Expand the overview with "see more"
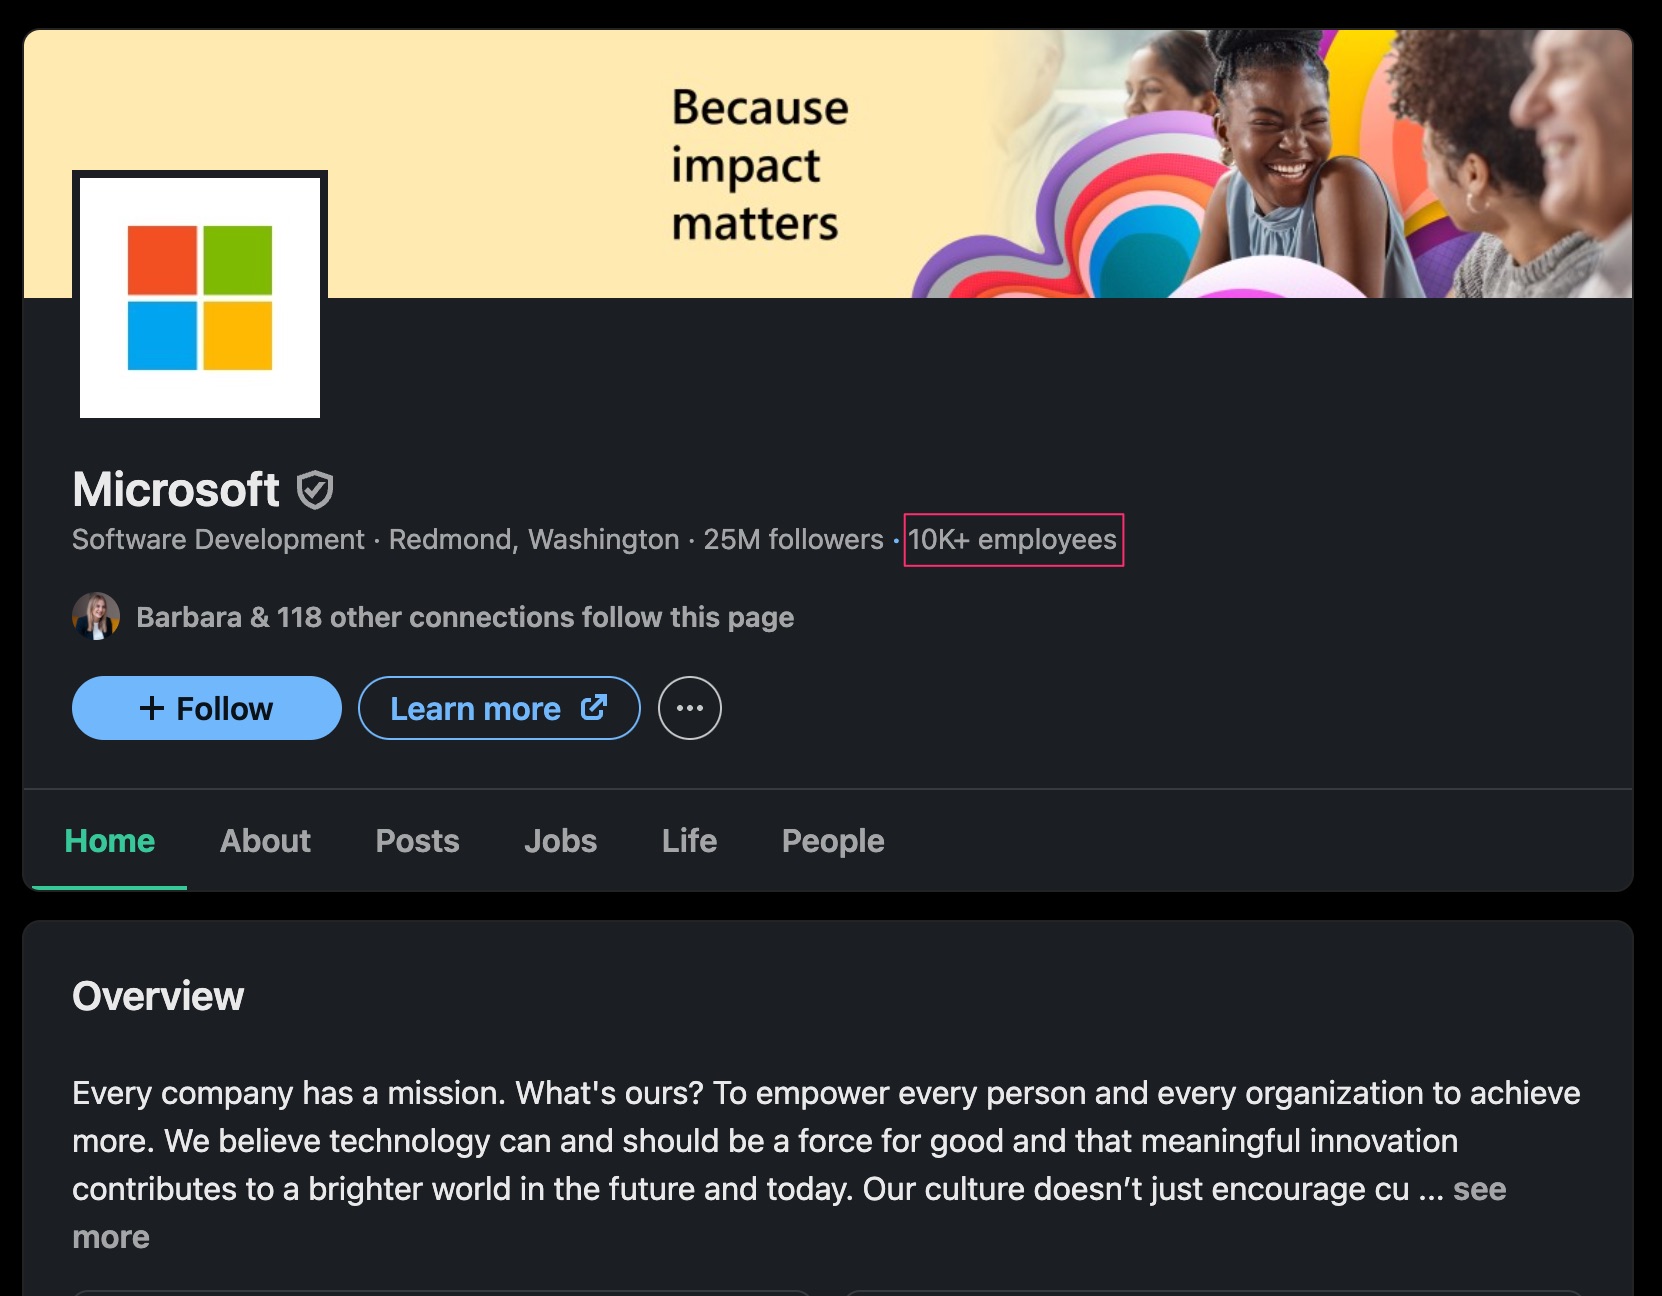Viewport: 1662px width, 1296px height. [1479, 1189]
